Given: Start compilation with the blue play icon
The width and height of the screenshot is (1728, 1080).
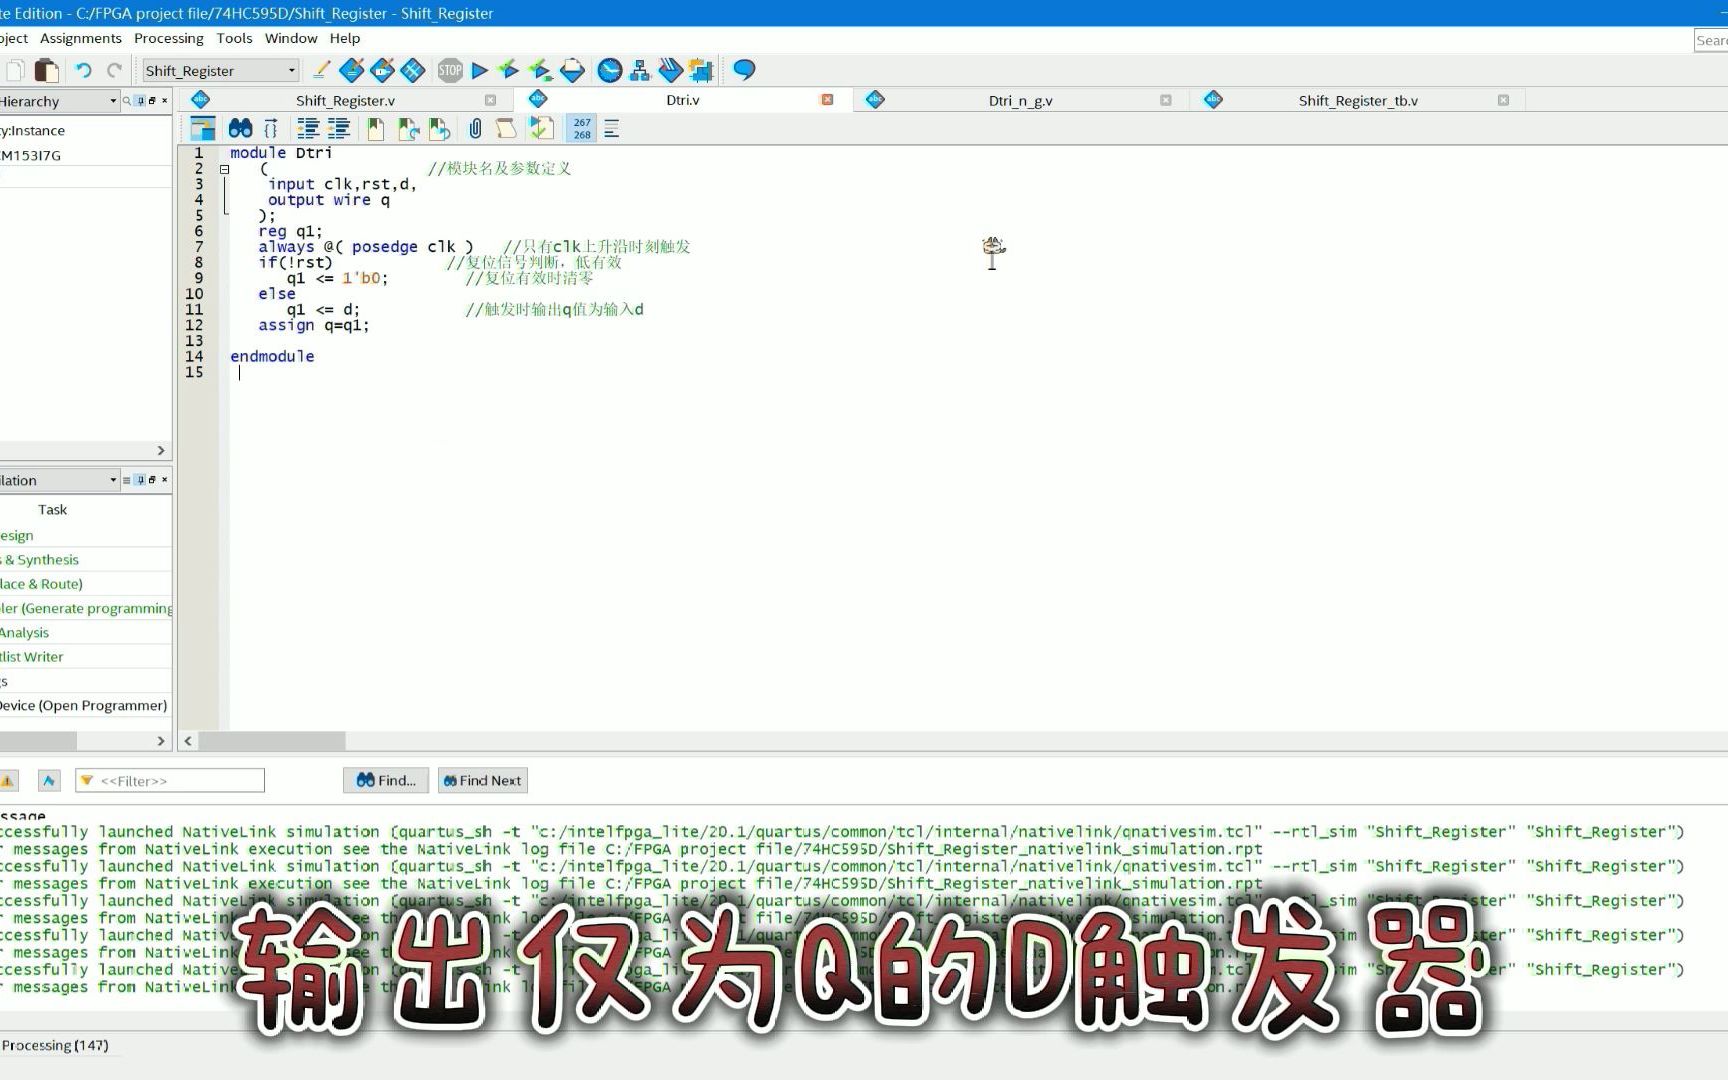Looking at the screenshot, I should (x=480, y=70).
